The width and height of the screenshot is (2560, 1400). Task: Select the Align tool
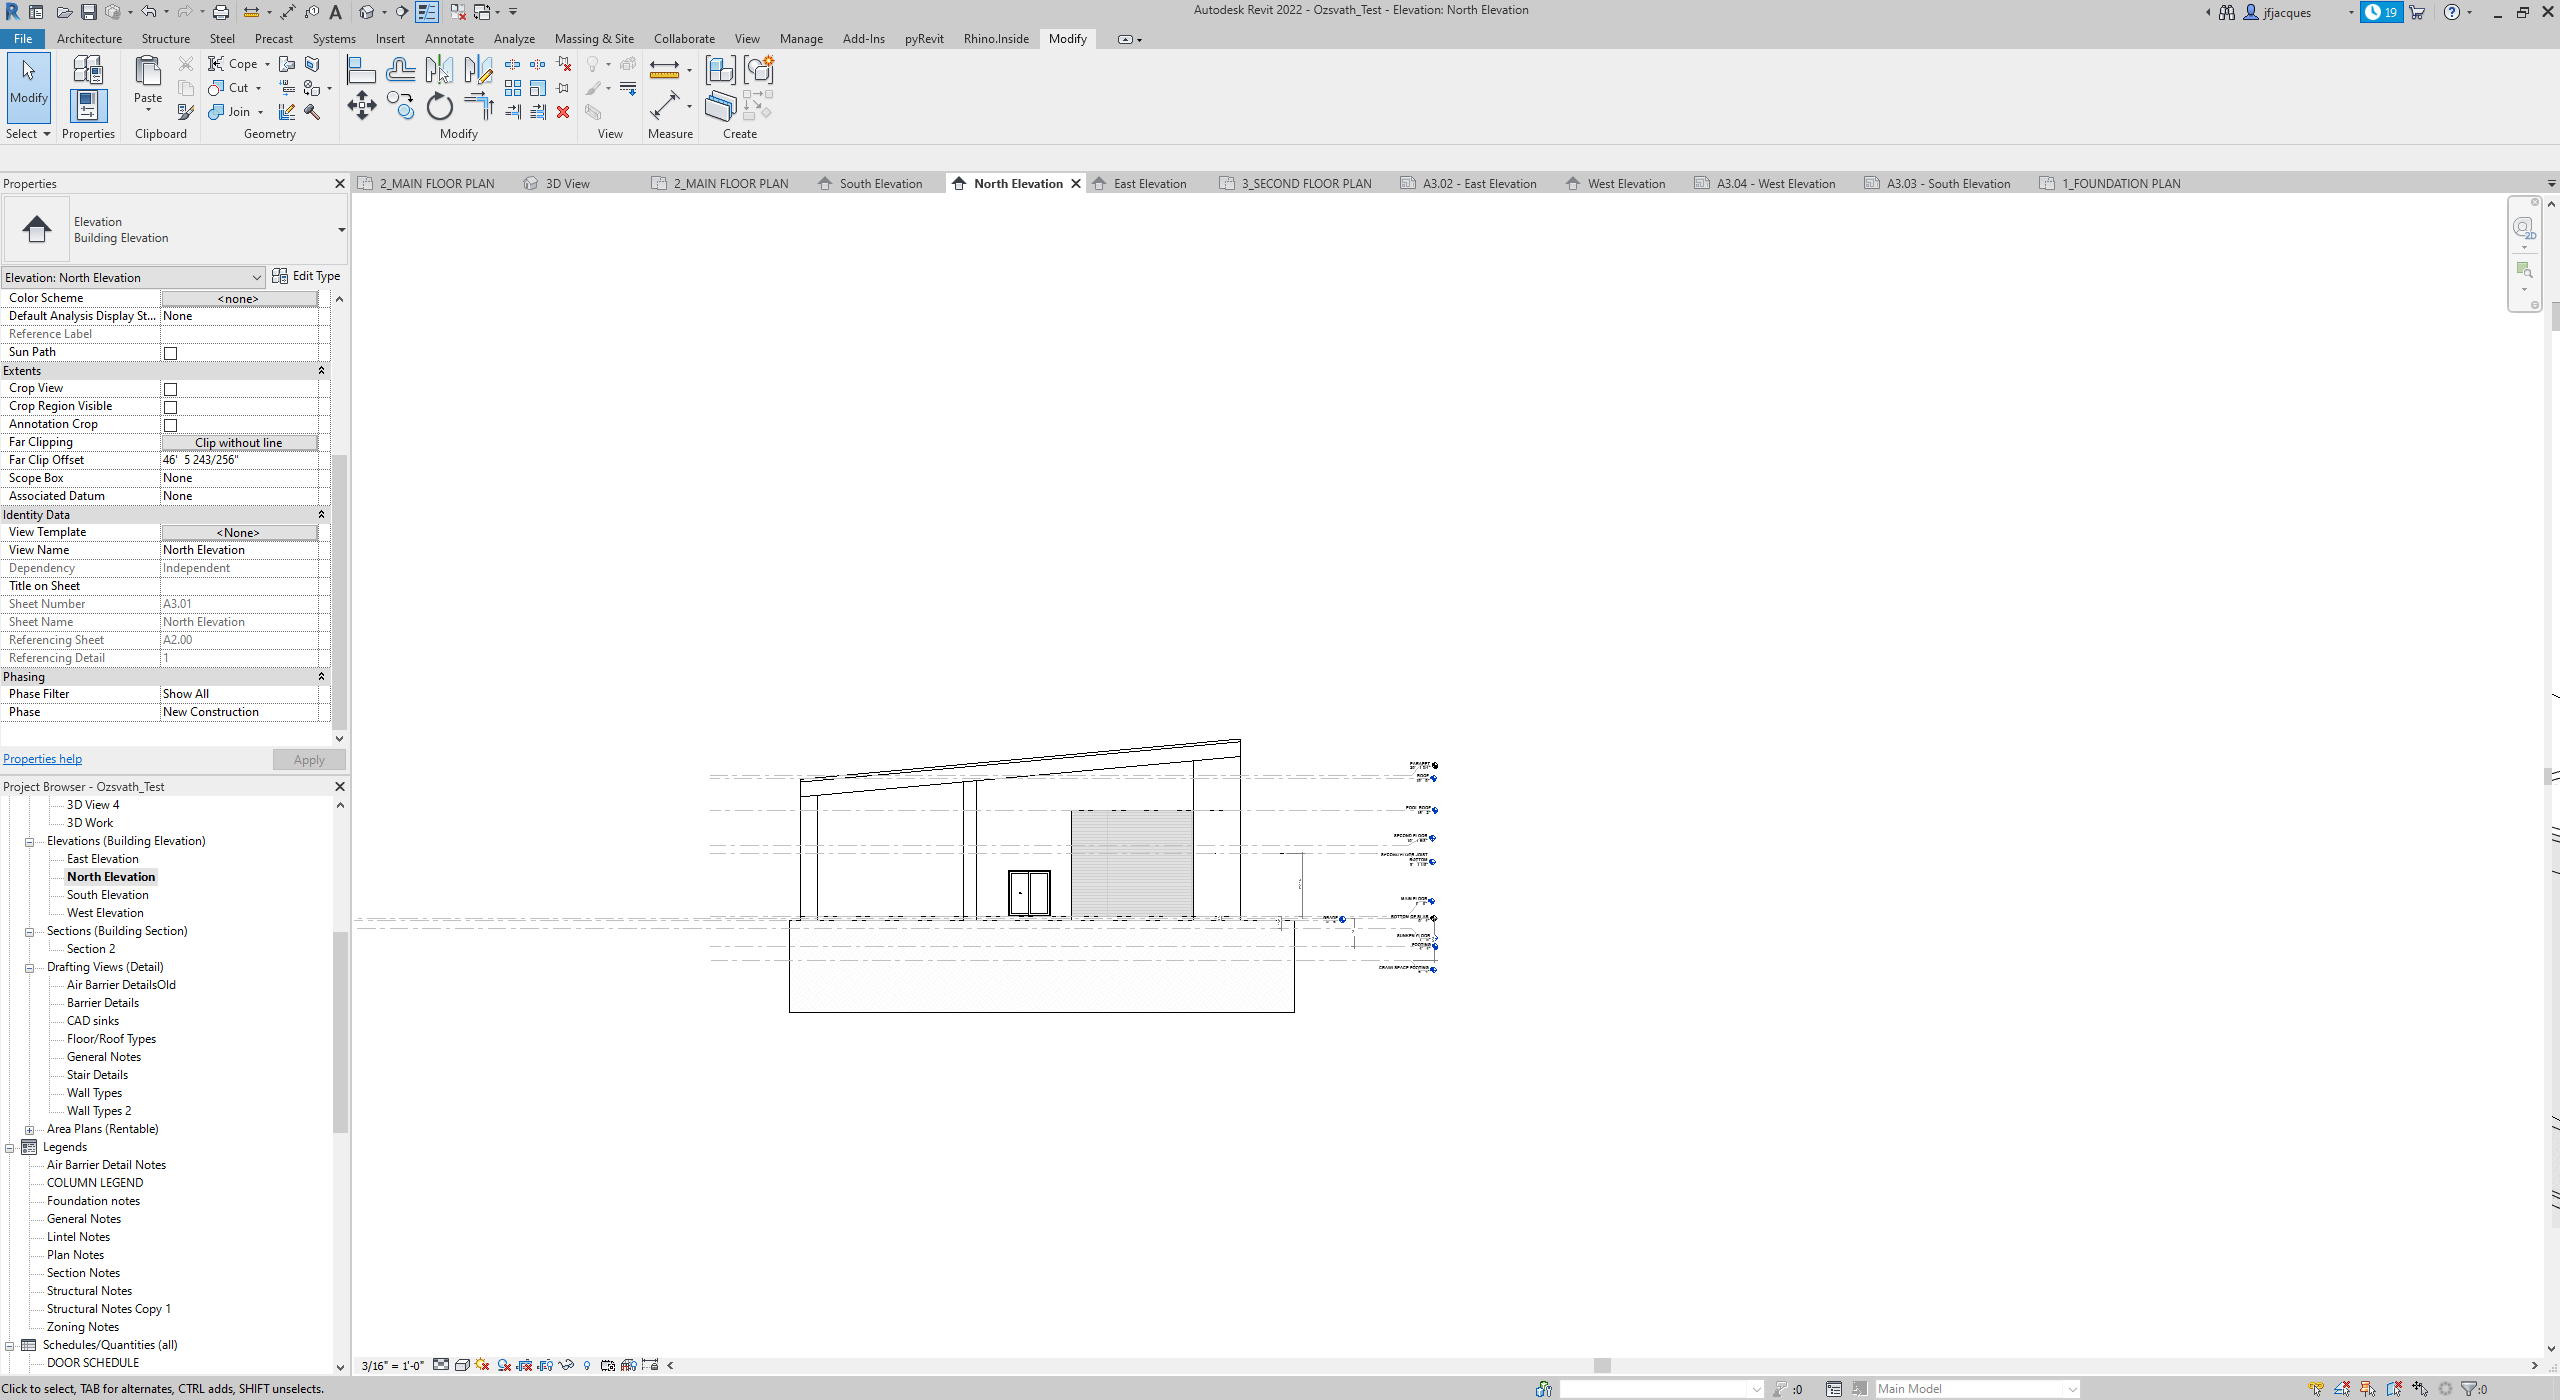(360, 68)
